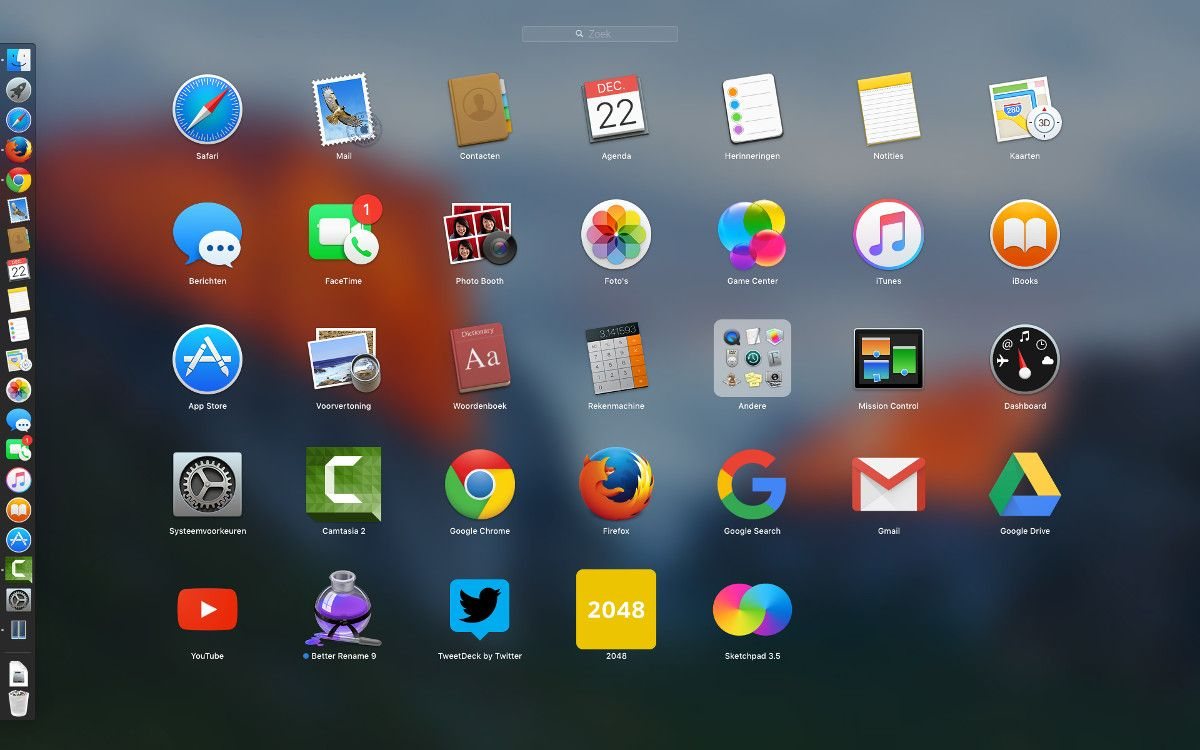
Task: Start Photo Booth
Action: click(480, 235)
